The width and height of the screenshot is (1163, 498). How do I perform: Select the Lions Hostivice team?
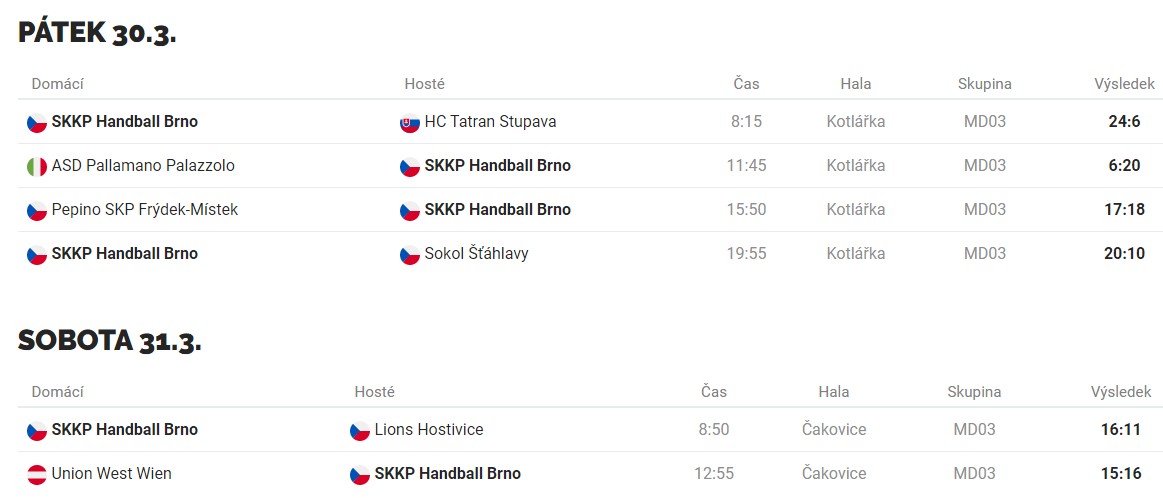pos(429,429)
